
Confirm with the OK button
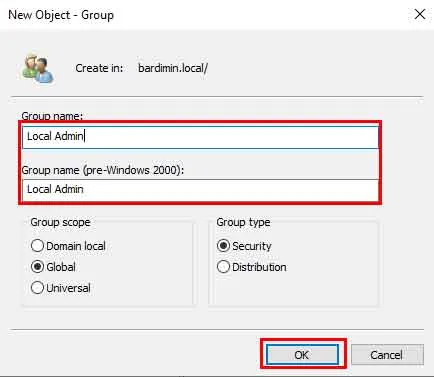point(302,355)
